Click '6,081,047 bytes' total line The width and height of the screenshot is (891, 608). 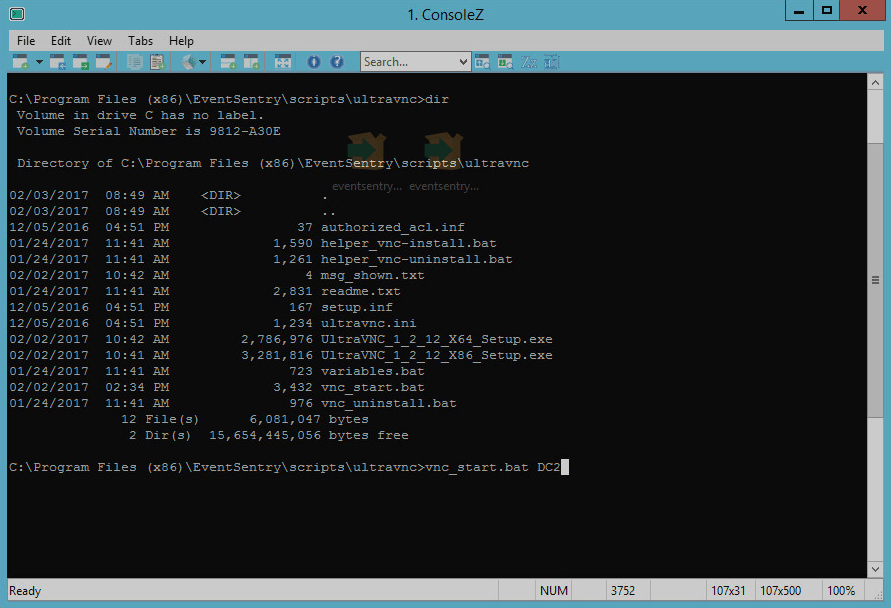(309, 419)
